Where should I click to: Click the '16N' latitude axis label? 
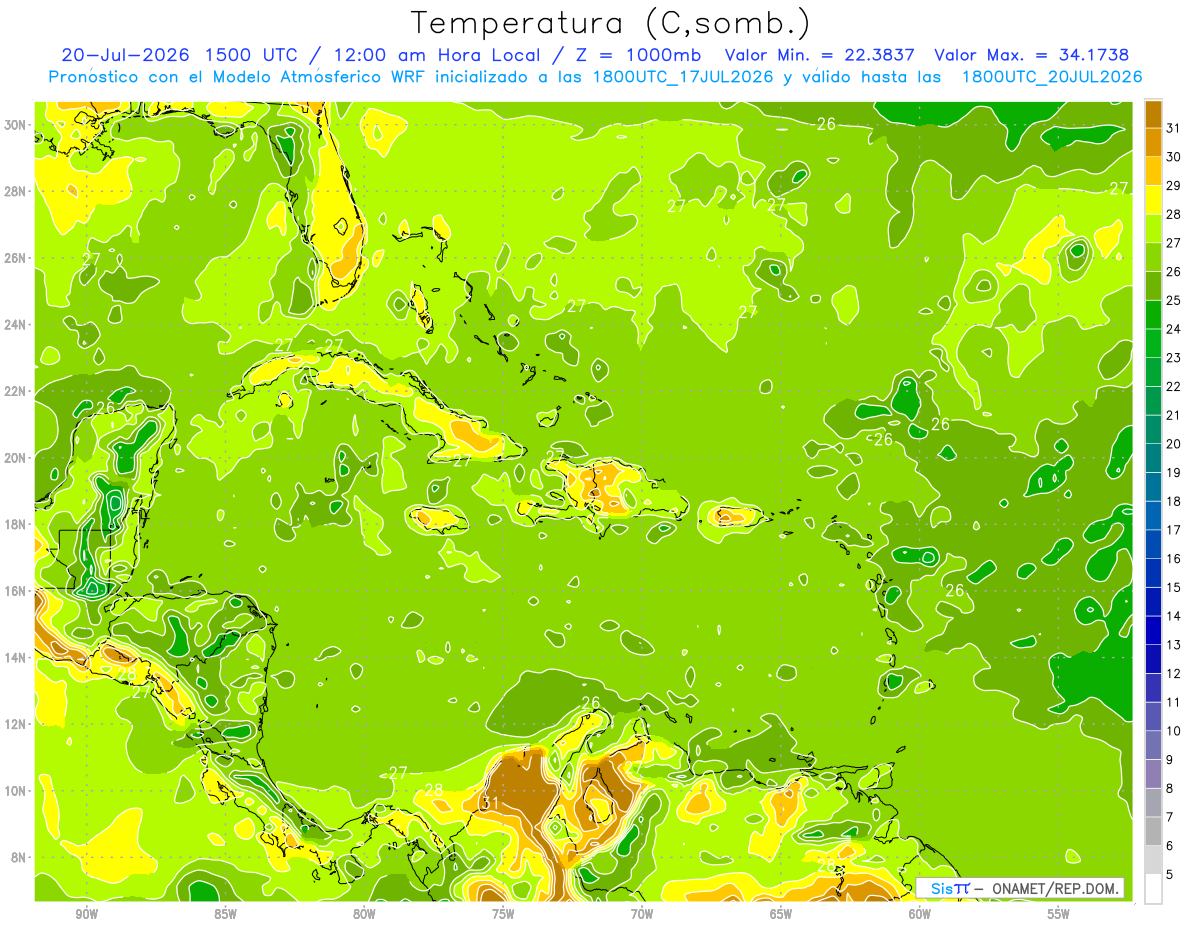pos(16,591)
